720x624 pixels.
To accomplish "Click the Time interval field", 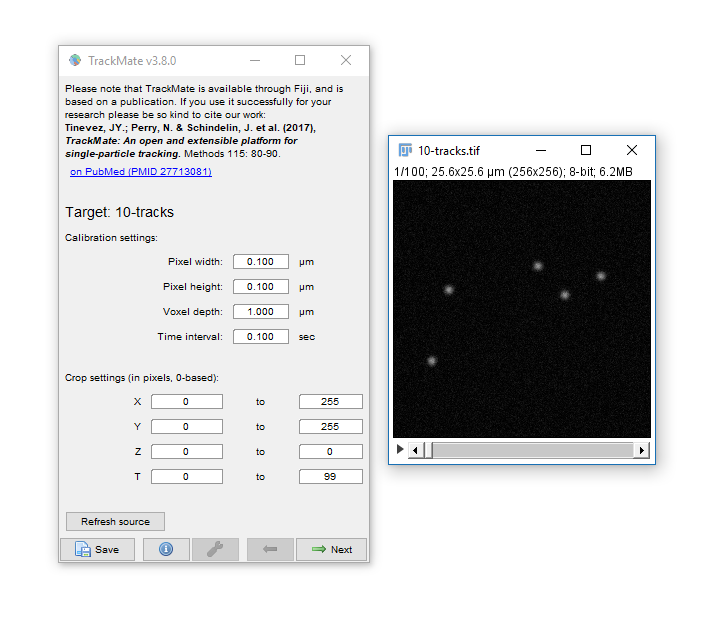I will 260,337.
